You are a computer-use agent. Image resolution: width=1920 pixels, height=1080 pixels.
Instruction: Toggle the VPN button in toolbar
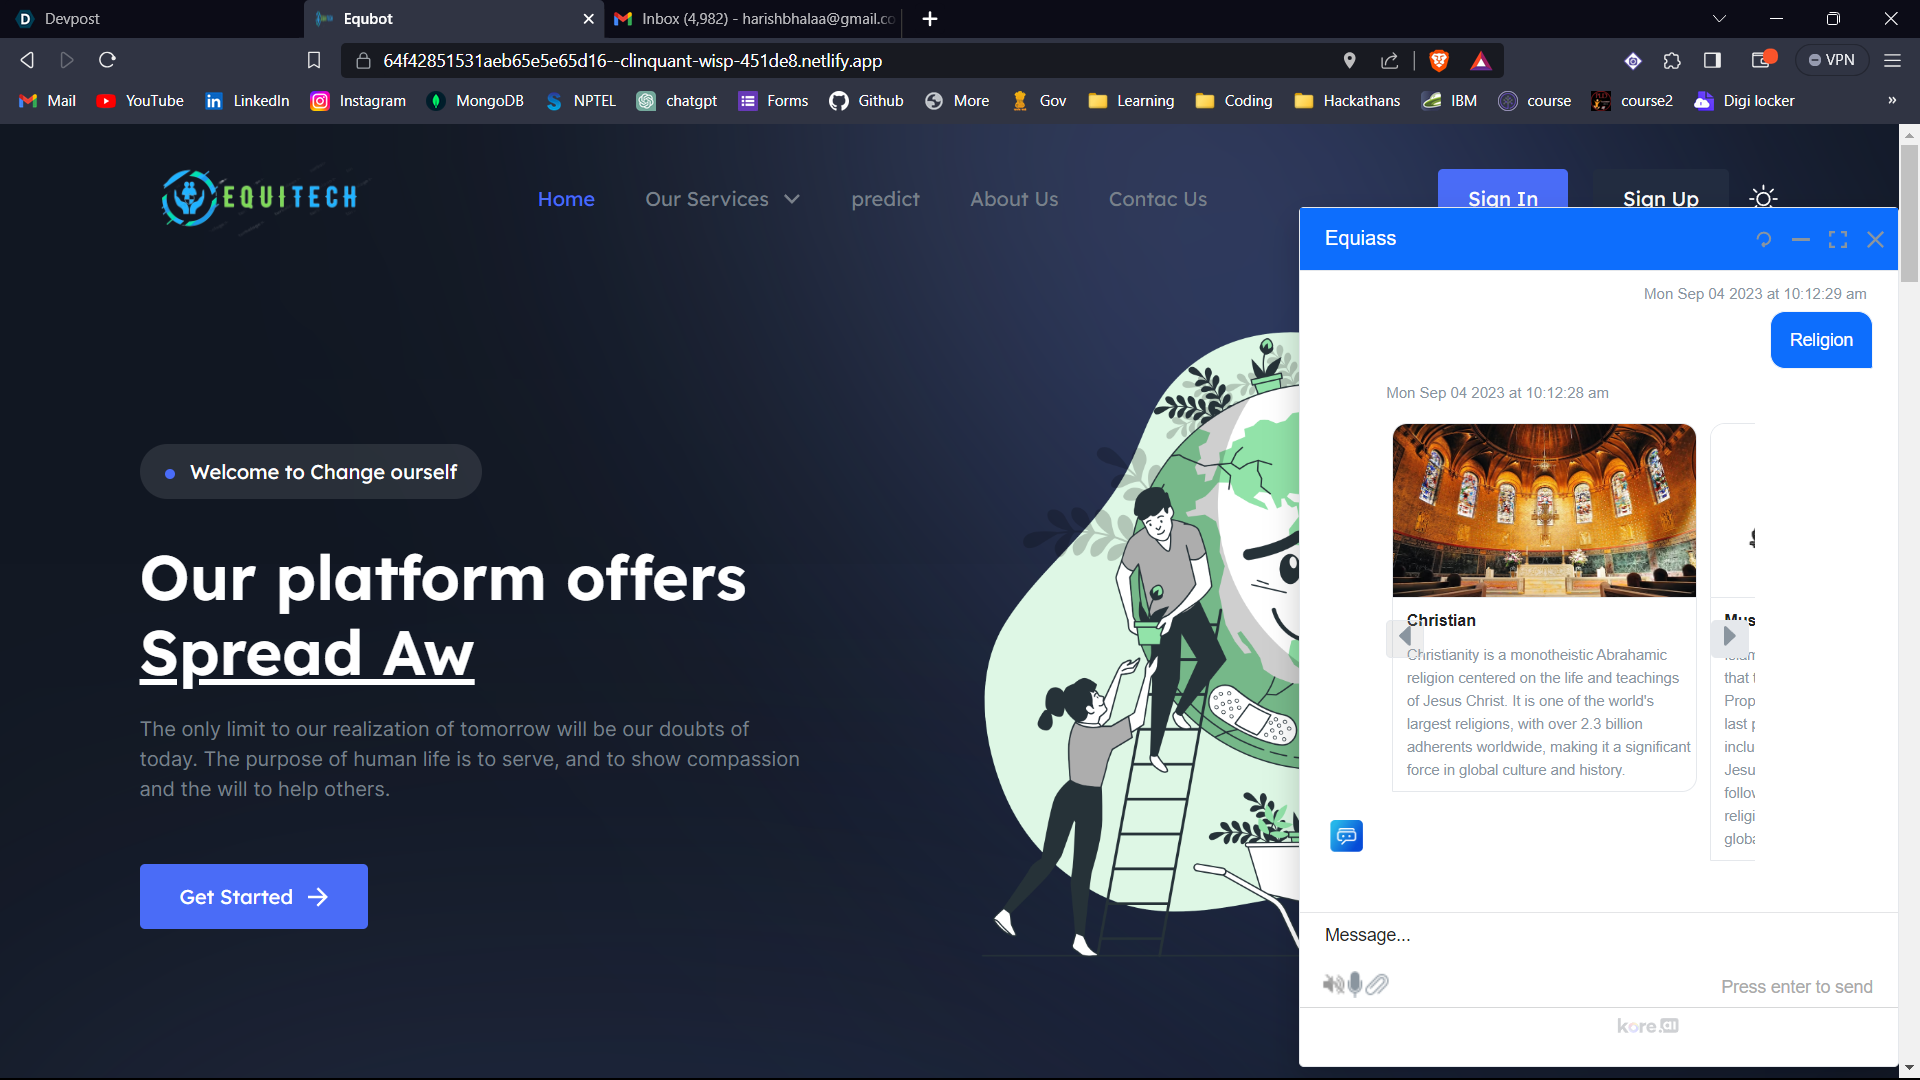pos(1831,60)
